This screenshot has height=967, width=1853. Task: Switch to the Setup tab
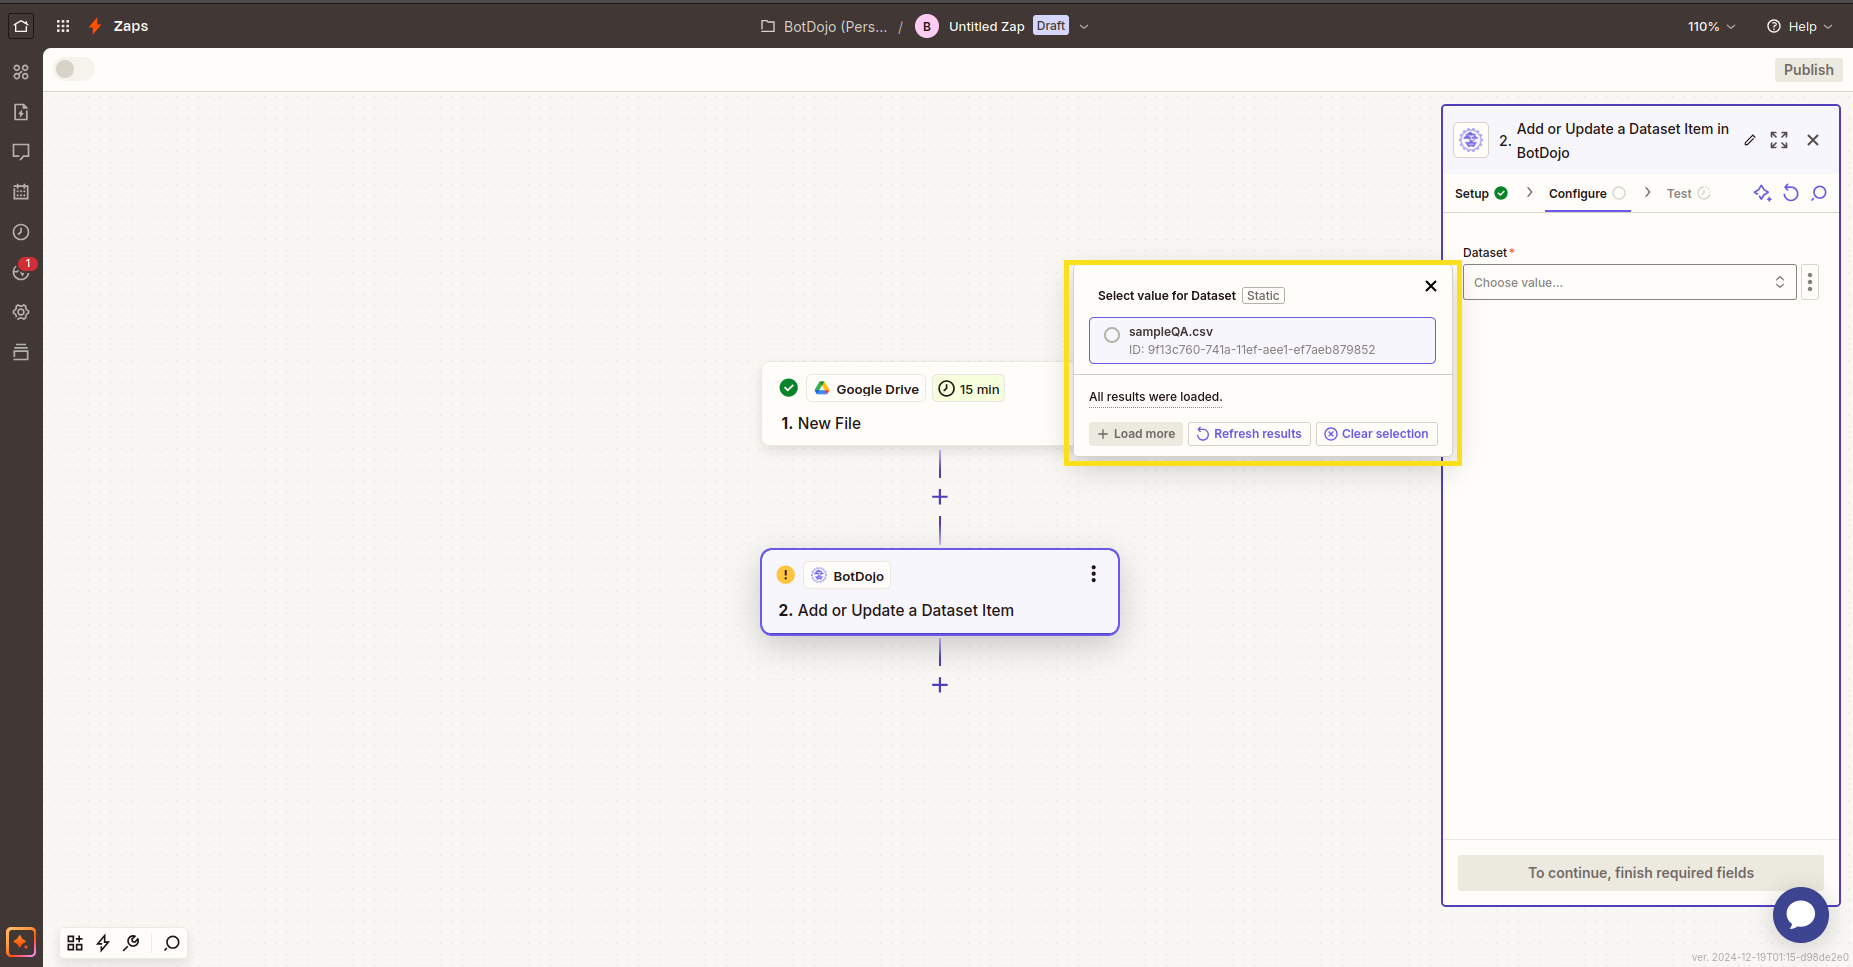click(1481, 193)
